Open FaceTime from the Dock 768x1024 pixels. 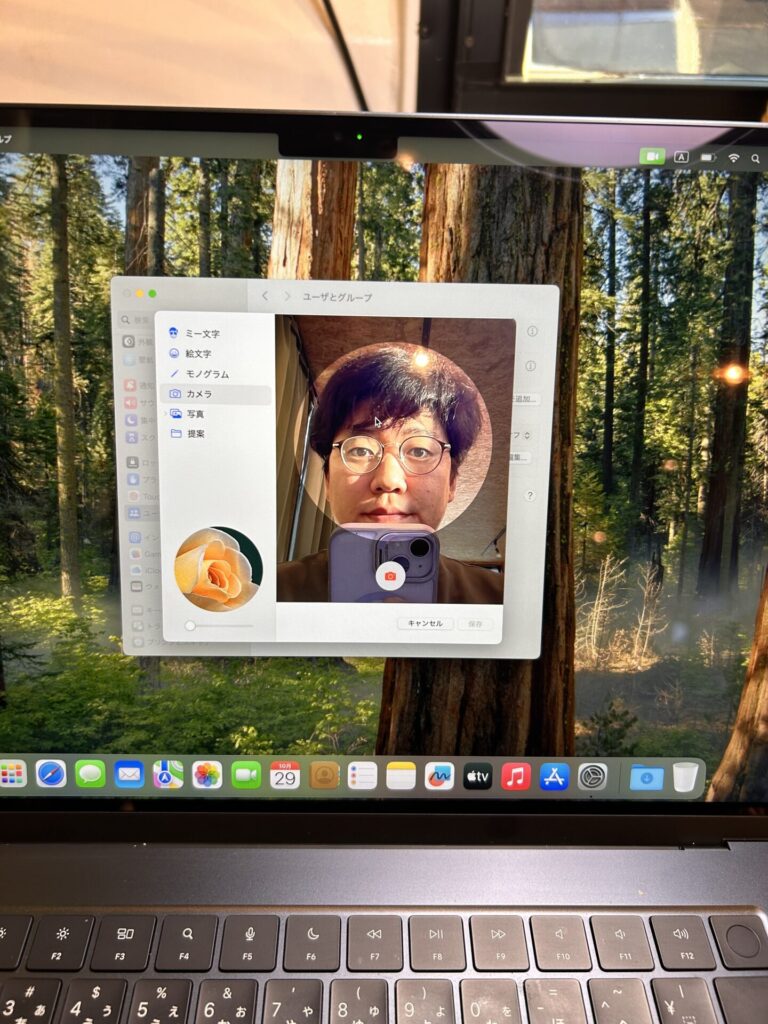[x=246, y=775]
